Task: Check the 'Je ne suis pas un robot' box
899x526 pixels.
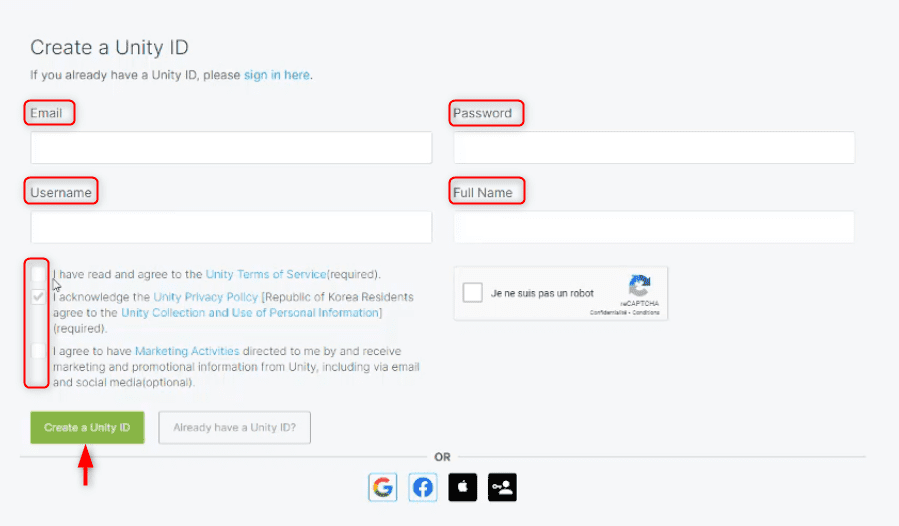Action: (x=472, y=293)
